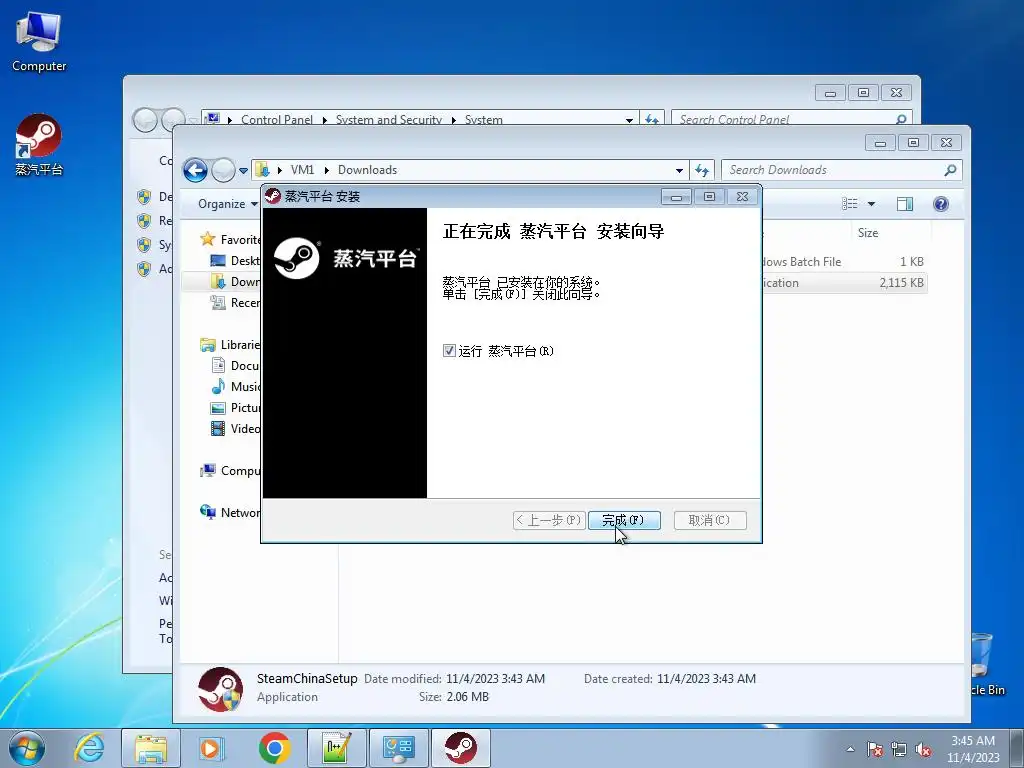This screenshot has height=768, width=1024.
Task: Click the Steam logo in installer banner
Action: (296, 258)
